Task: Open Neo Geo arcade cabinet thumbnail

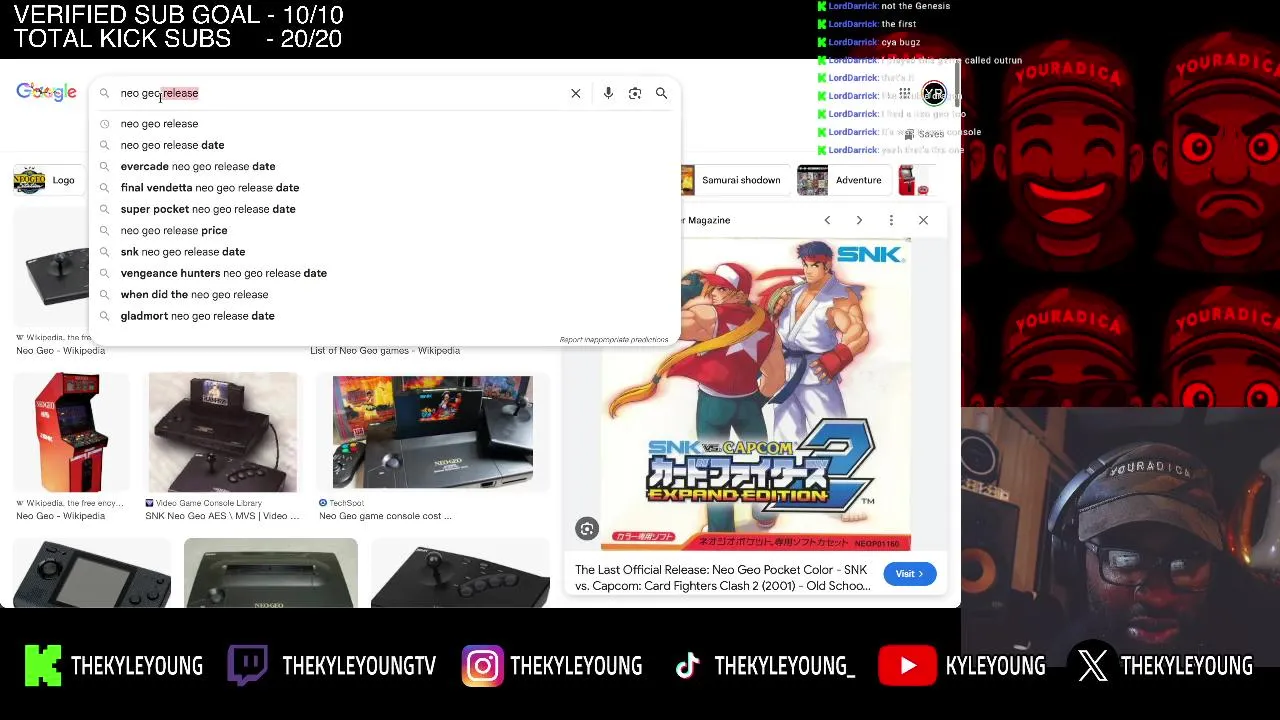Action: click(x=72, y=432)
